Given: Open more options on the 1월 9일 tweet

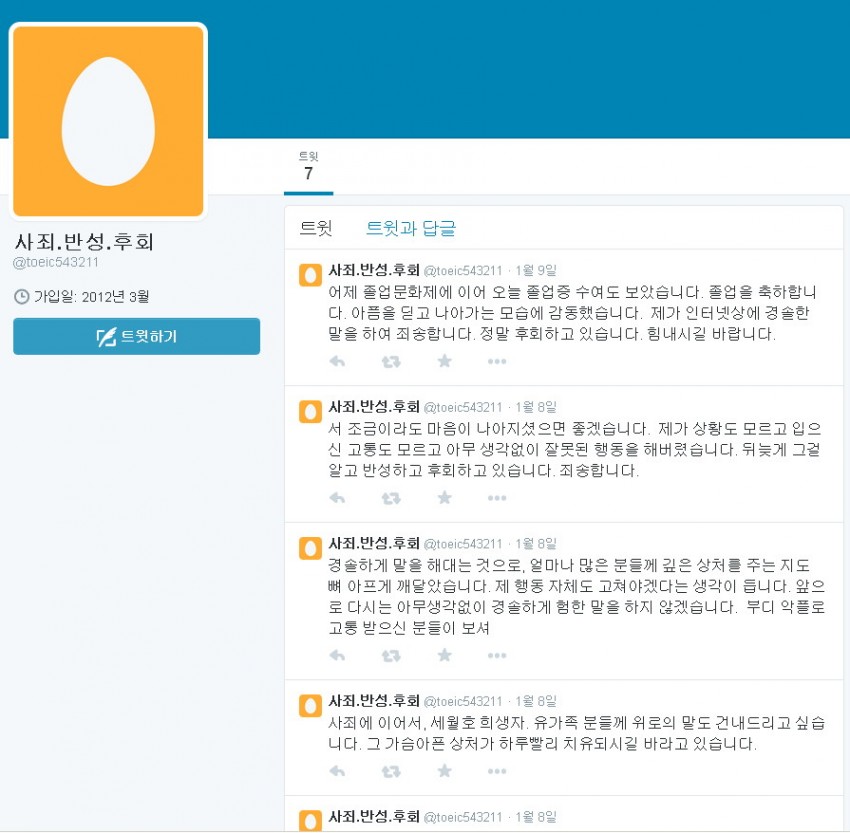Looking at the screenshot, I should click(497, 361).
